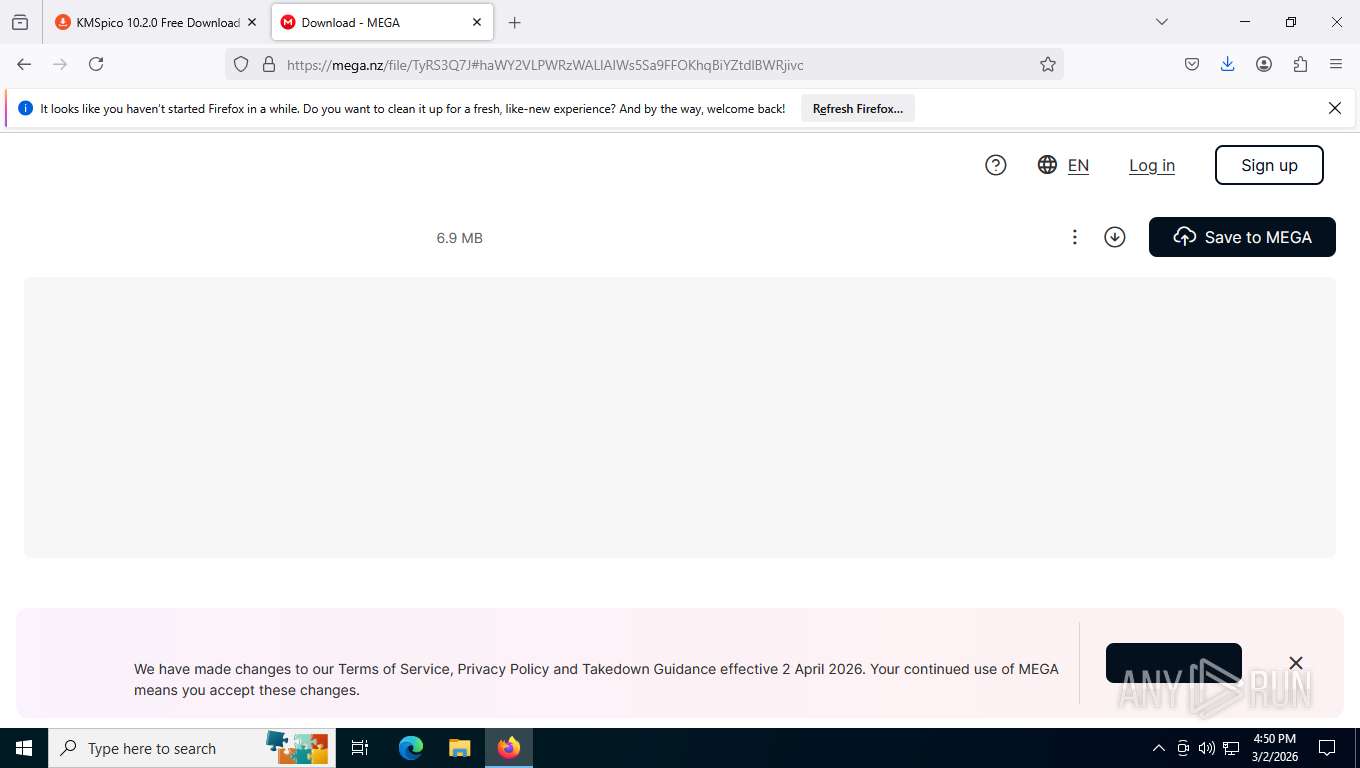
Task: View site security padlock info
Action: [x=268, y=64]
